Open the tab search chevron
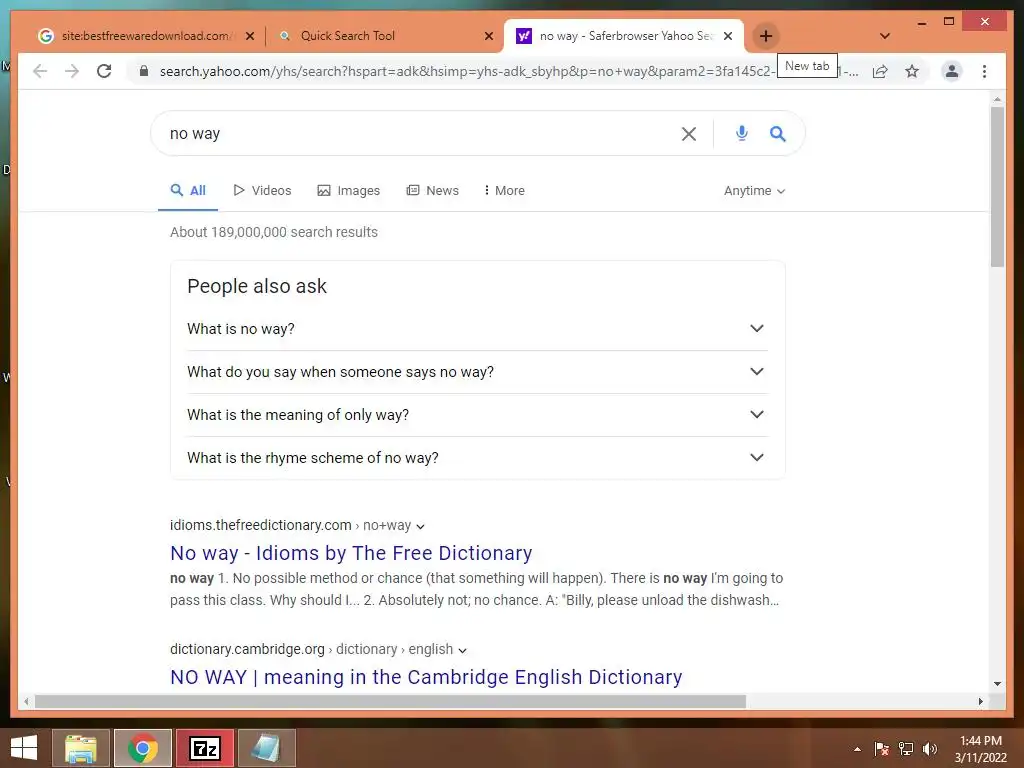The image size is (1024, 768). tap(885, 36)
